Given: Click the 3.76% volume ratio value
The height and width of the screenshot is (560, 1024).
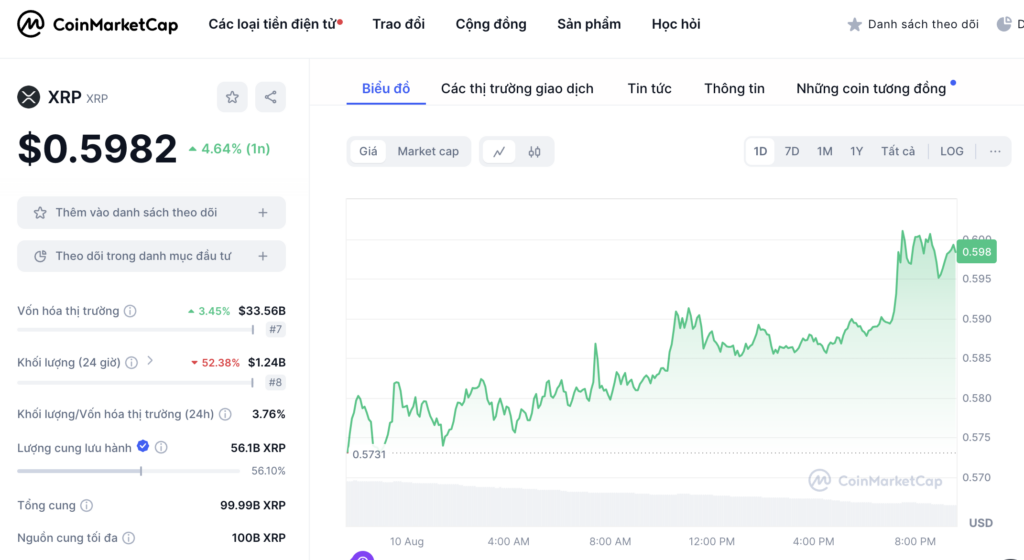Looking at the screenshot, I should pyautogui.click(x=268, y=414).
